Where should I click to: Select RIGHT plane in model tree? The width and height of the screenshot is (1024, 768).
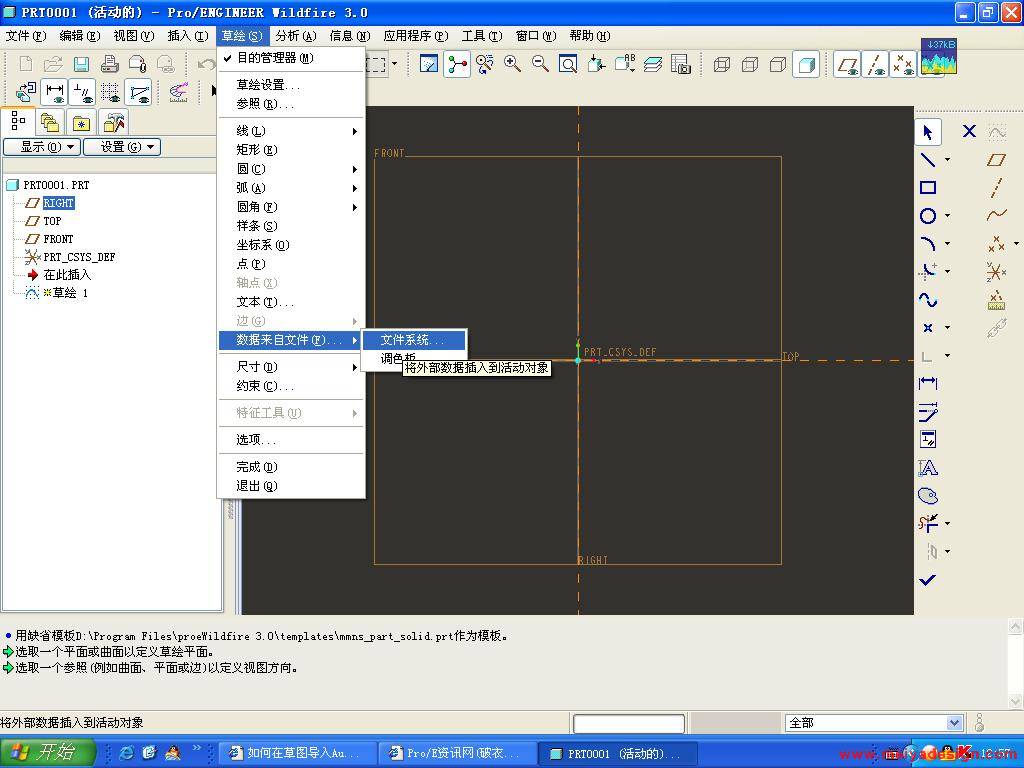(x=59, y=203)
